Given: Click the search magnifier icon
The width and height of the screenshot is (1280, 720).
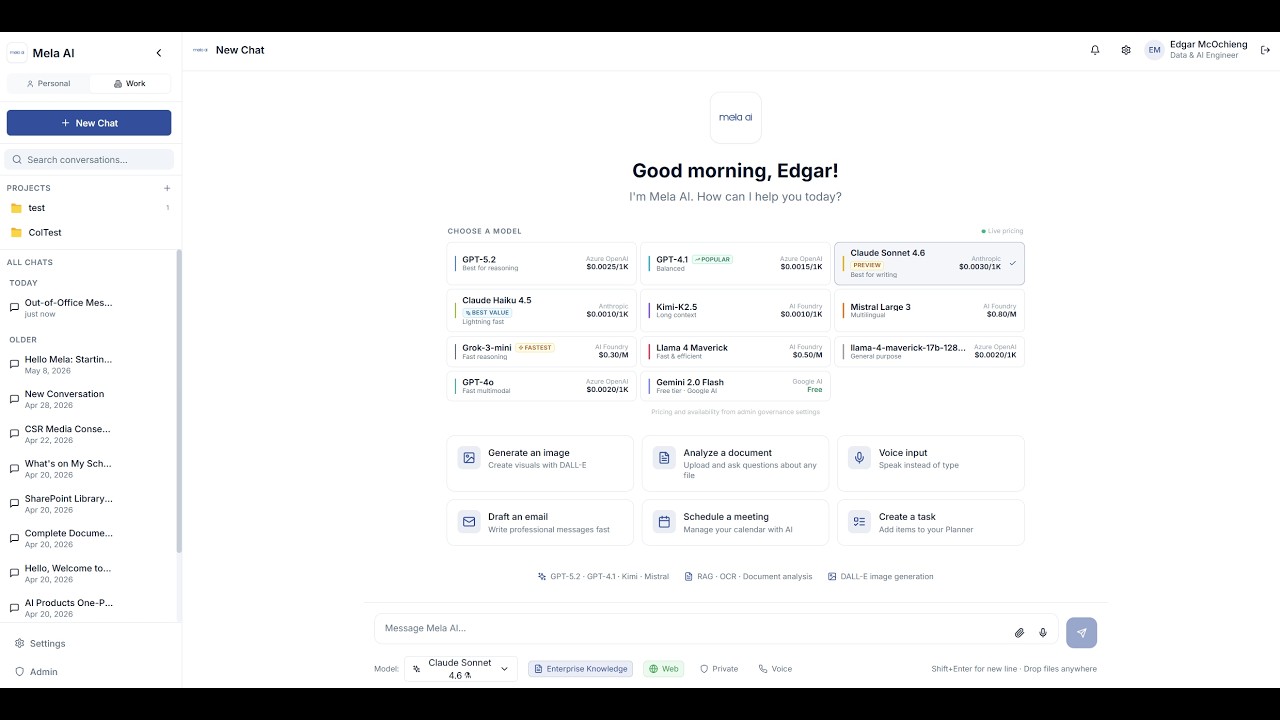Looking at the screenshot, I should pos(17,160).
